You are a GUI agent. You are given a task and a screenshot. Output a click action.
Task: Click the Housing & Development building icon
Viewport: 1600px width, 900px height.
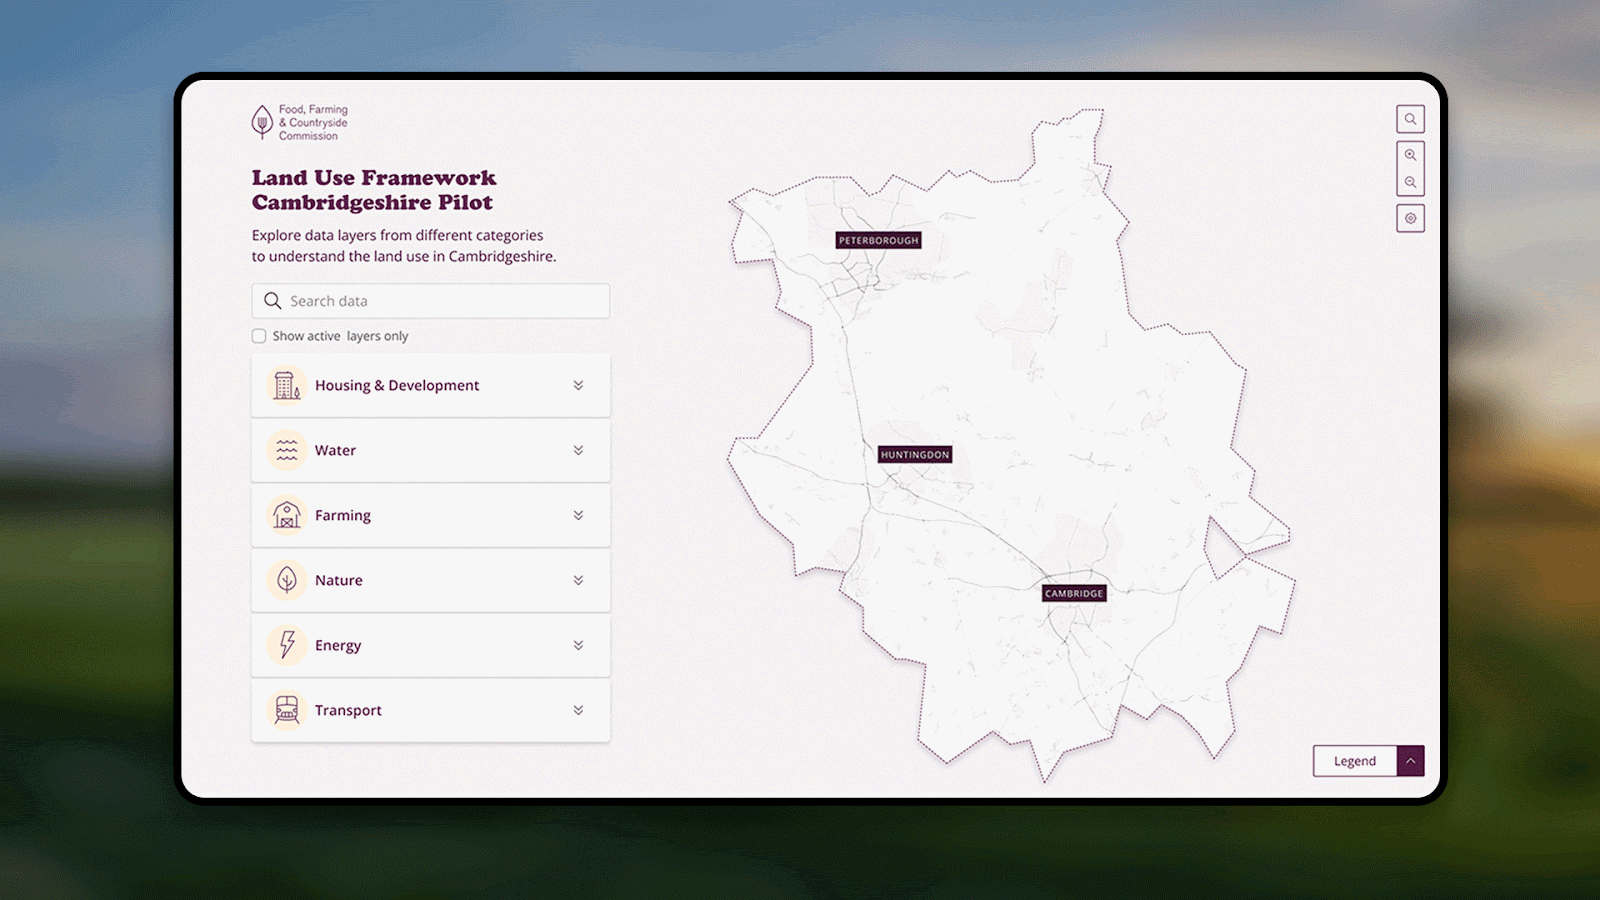tap(286, 385)
